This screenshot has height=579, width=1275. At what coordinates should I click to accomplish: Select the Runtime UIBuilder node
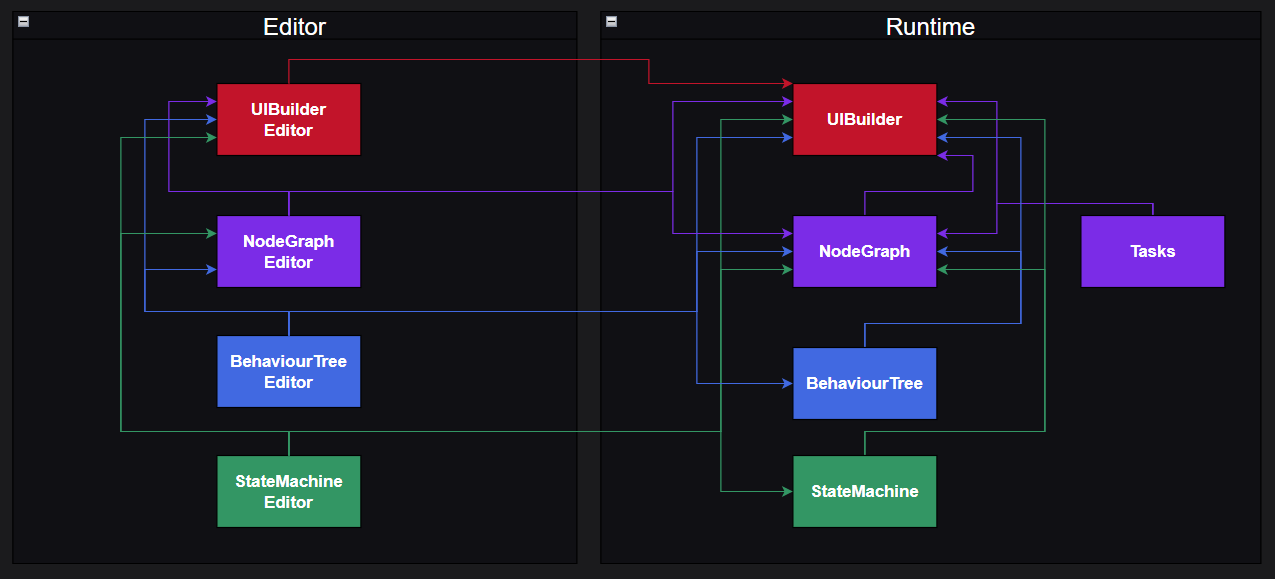coord(864,120)
